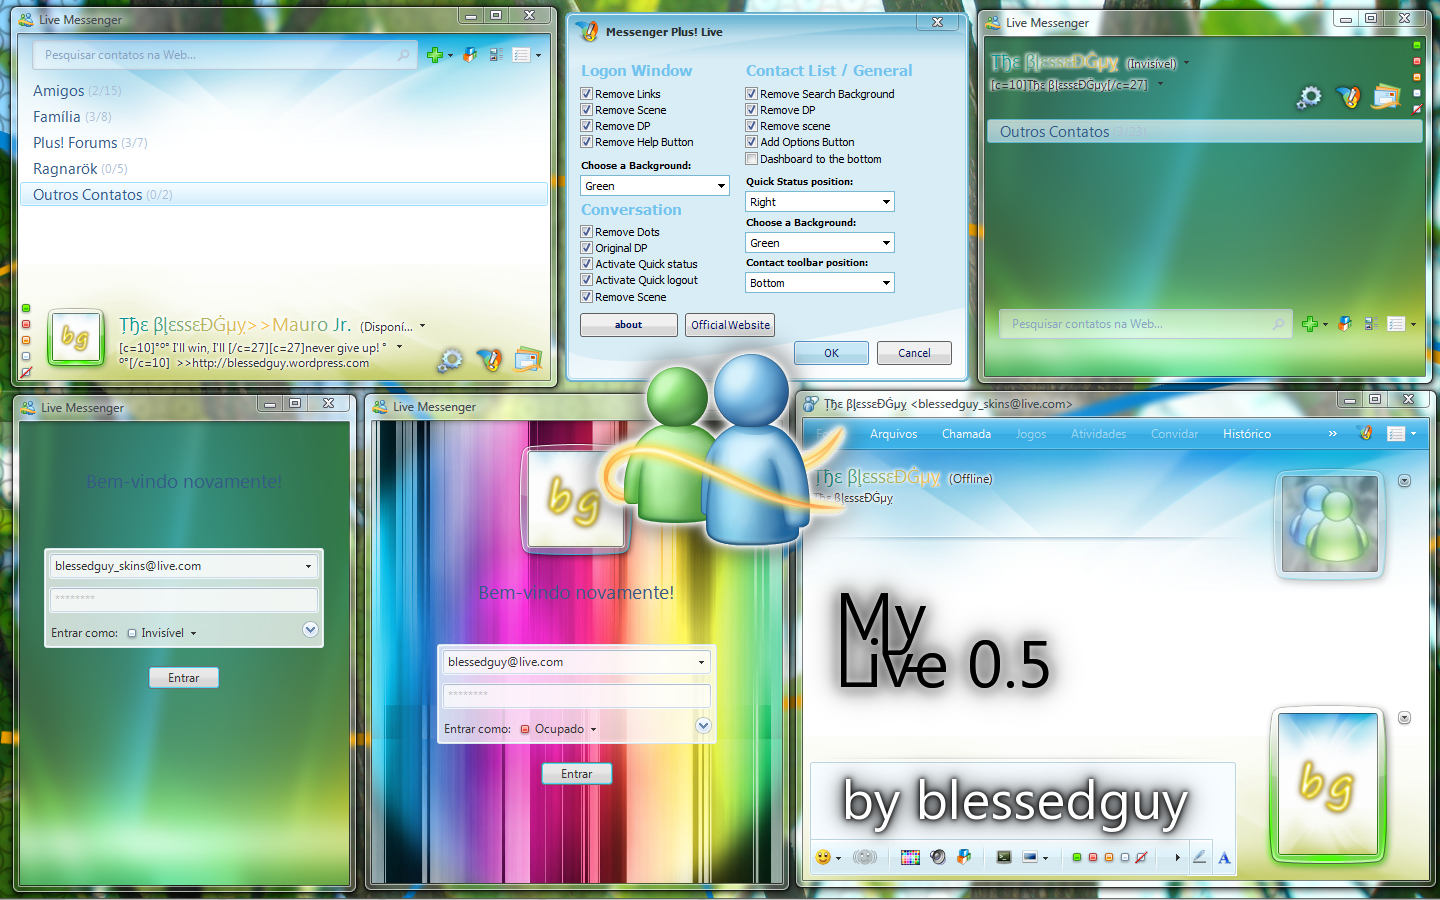The height and width of the screenshot is (900, 1440).
Task: Click add-contact plus in green contact list
Action: (x=1309, y=324)
